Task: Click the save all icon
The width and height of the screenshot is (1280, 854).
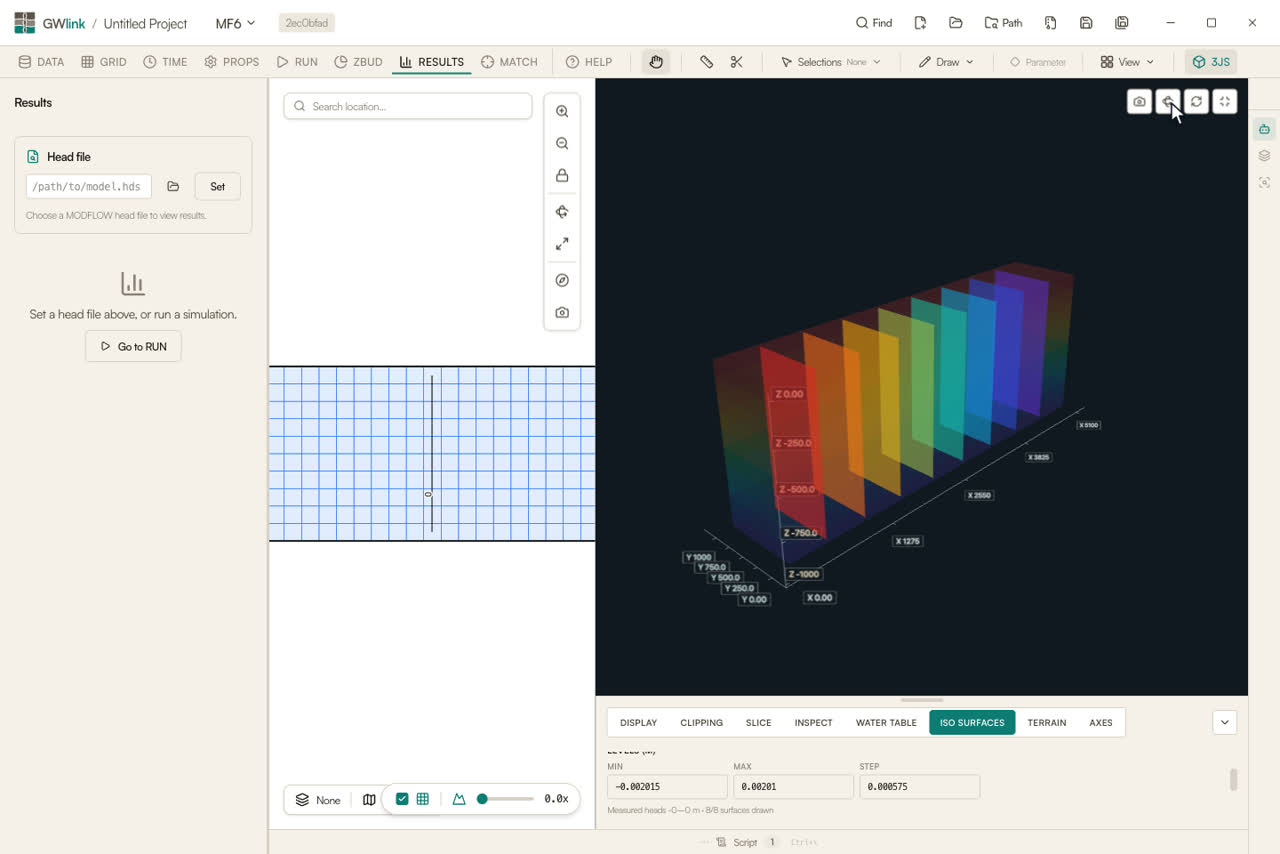Action: click(1122, 23)
